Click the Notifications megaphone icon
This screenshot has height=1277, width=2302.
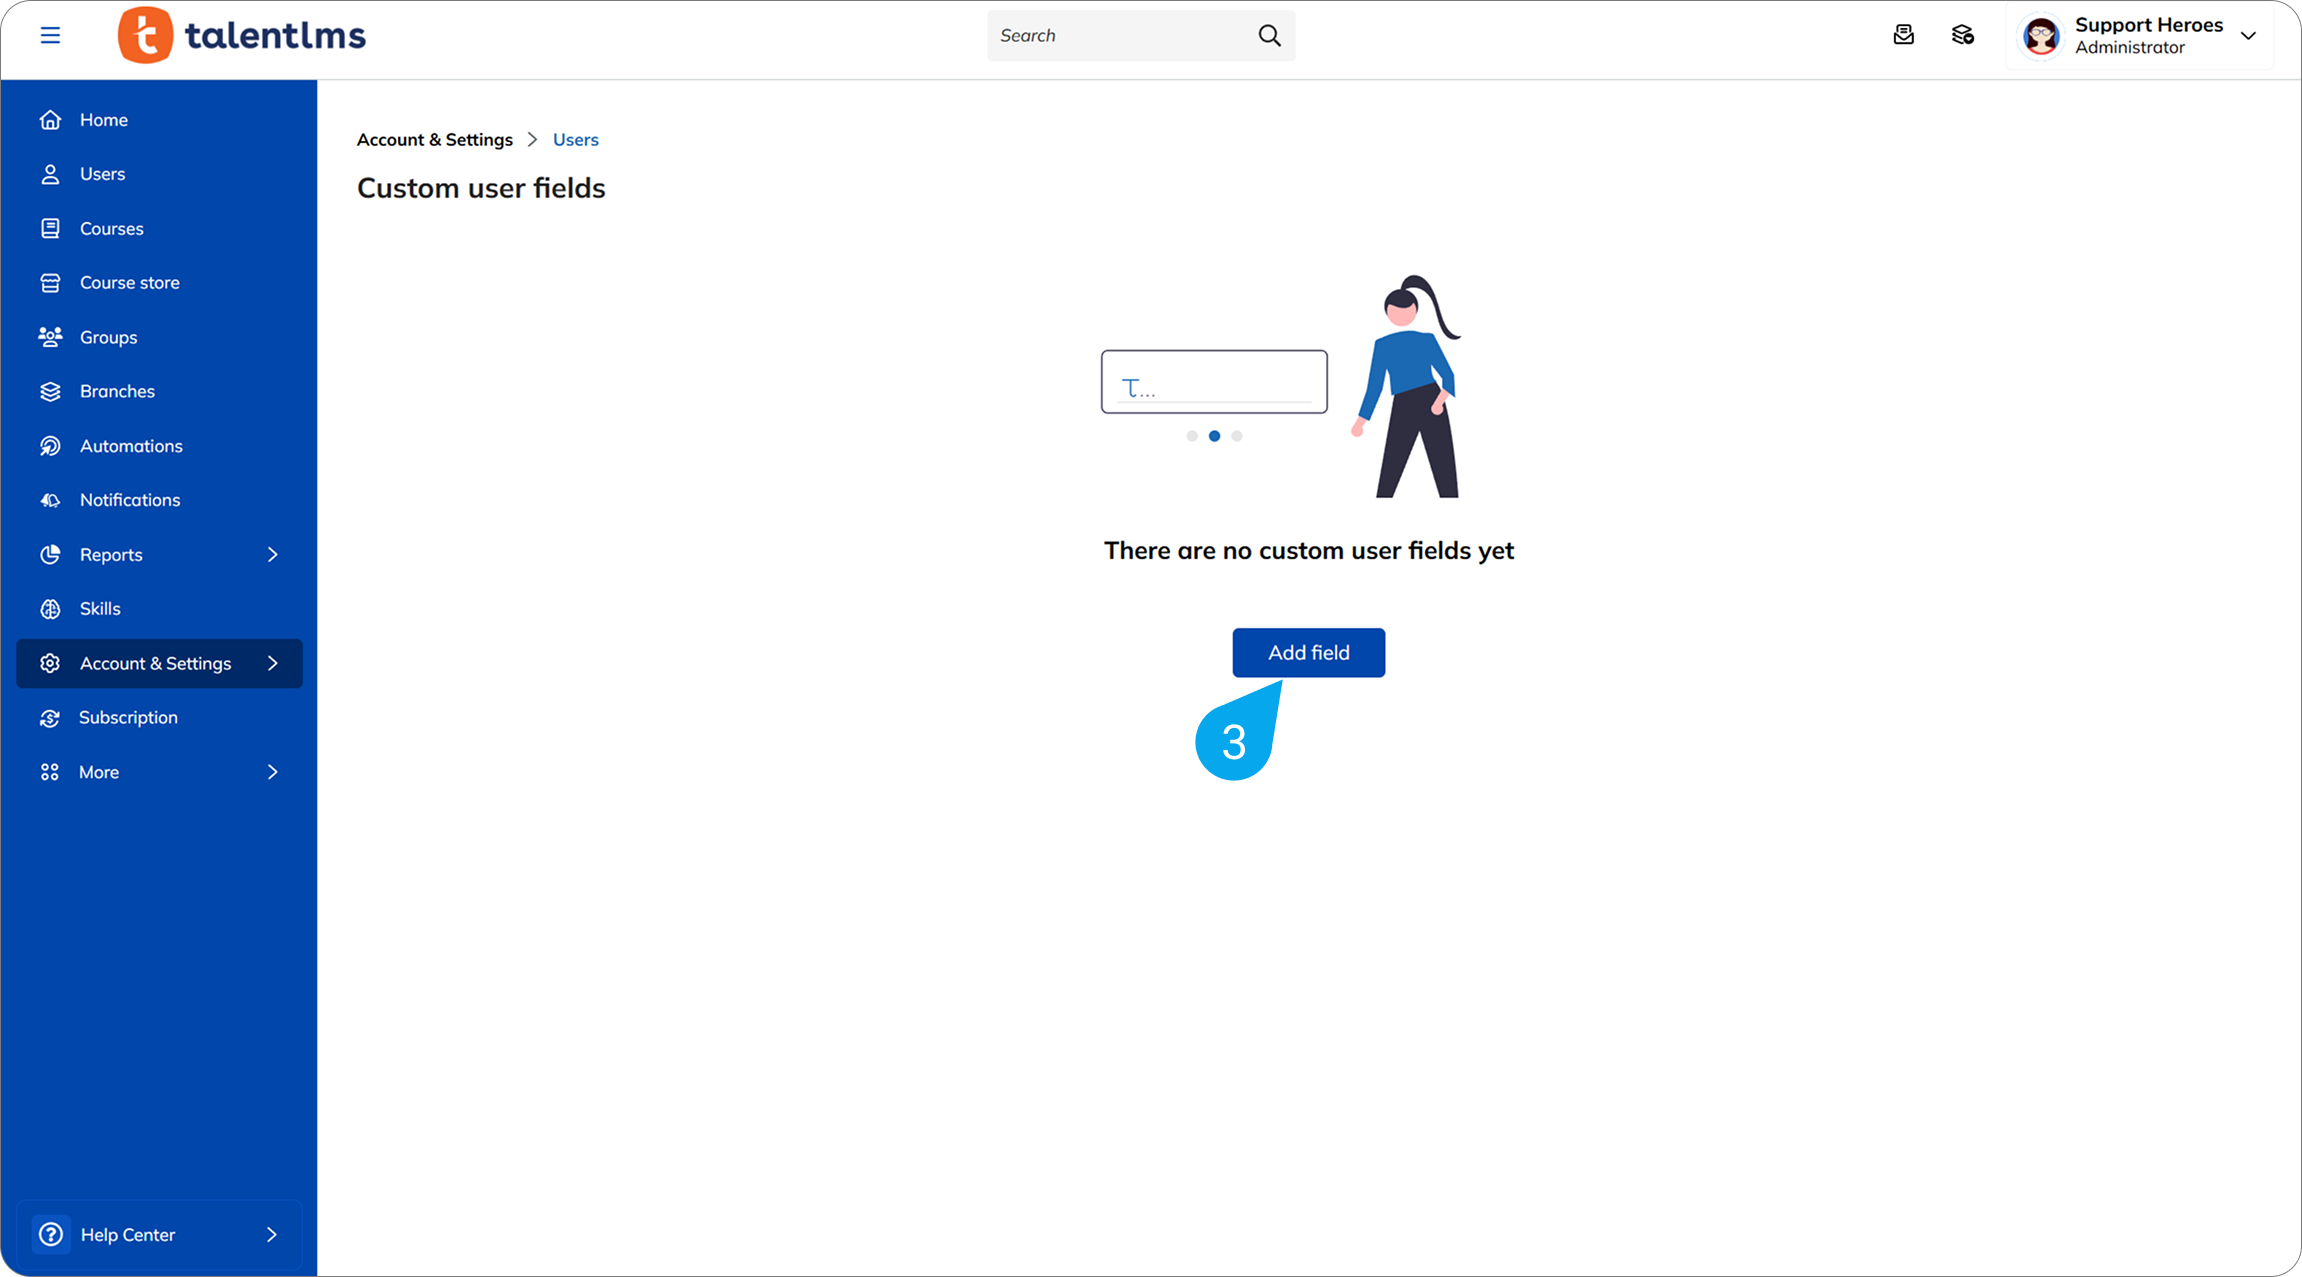click(50, 500)
